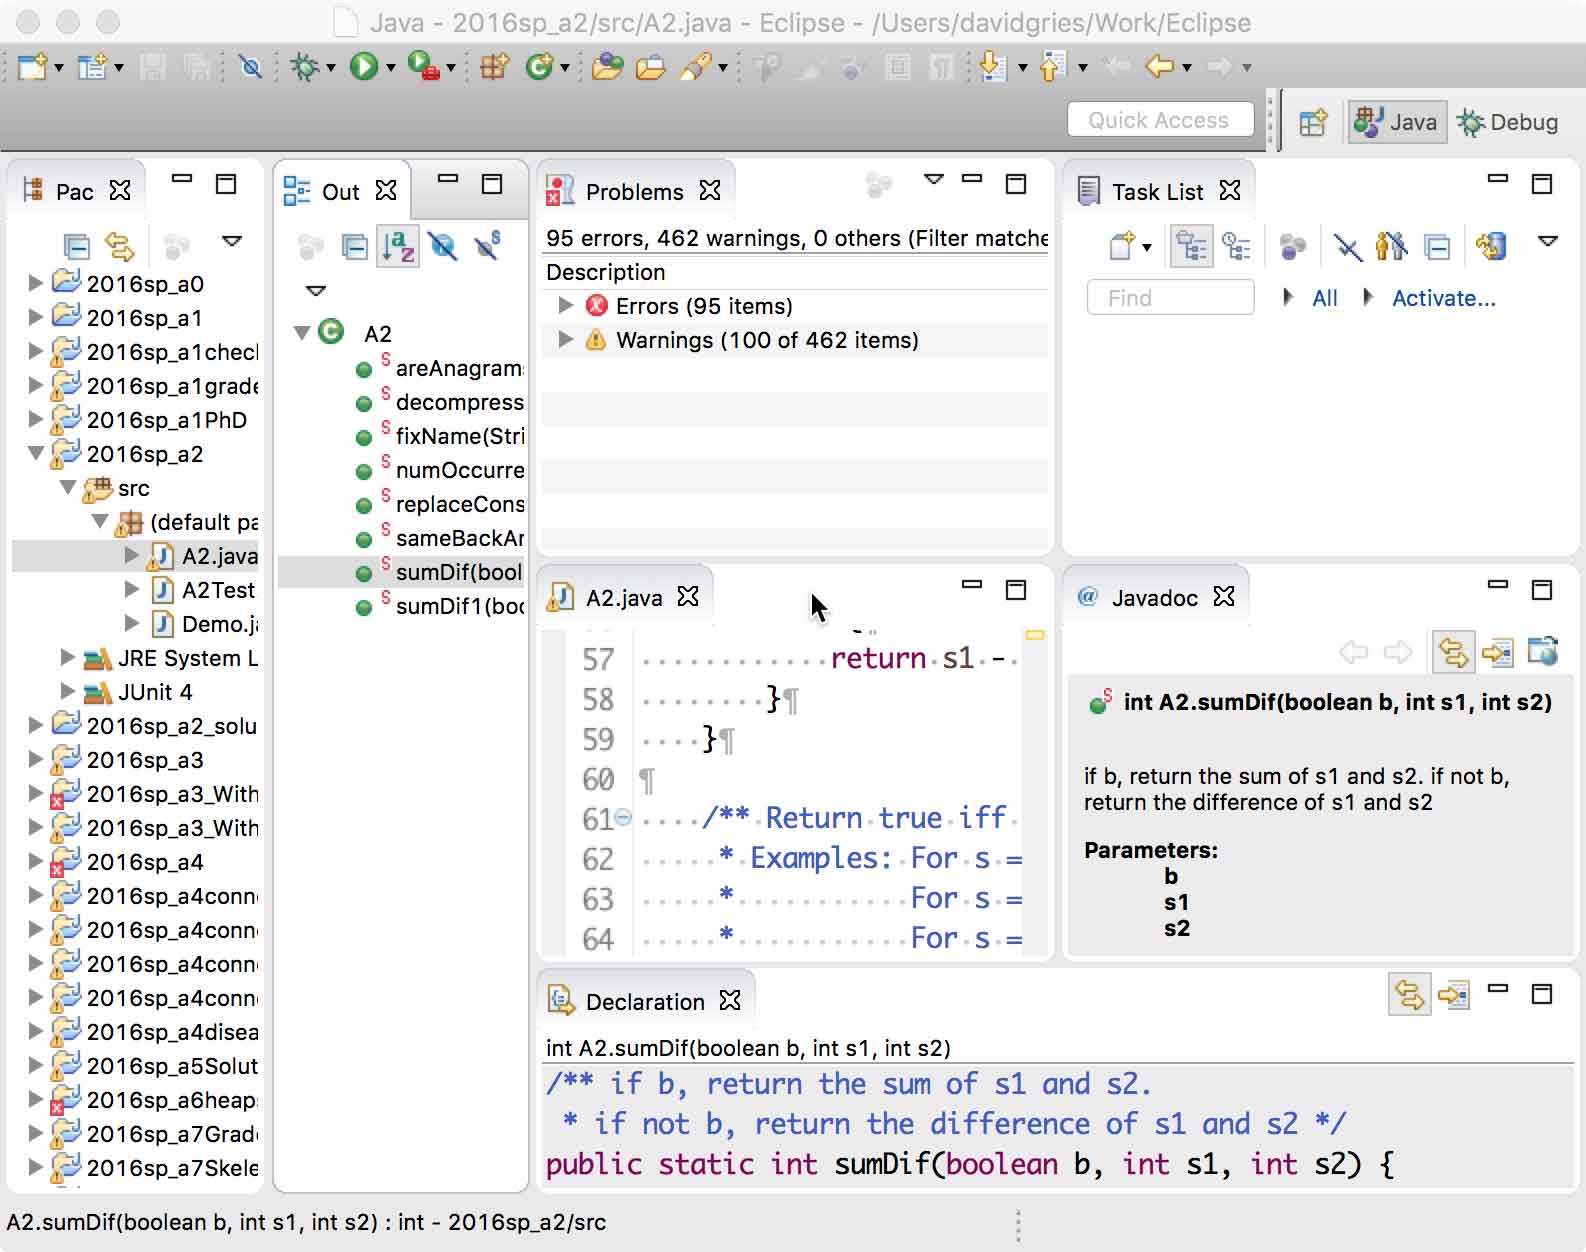The width and height of the screenshot is (1586, 1252).
Task: Click the New Java Class icon
Action: [540, 67]
